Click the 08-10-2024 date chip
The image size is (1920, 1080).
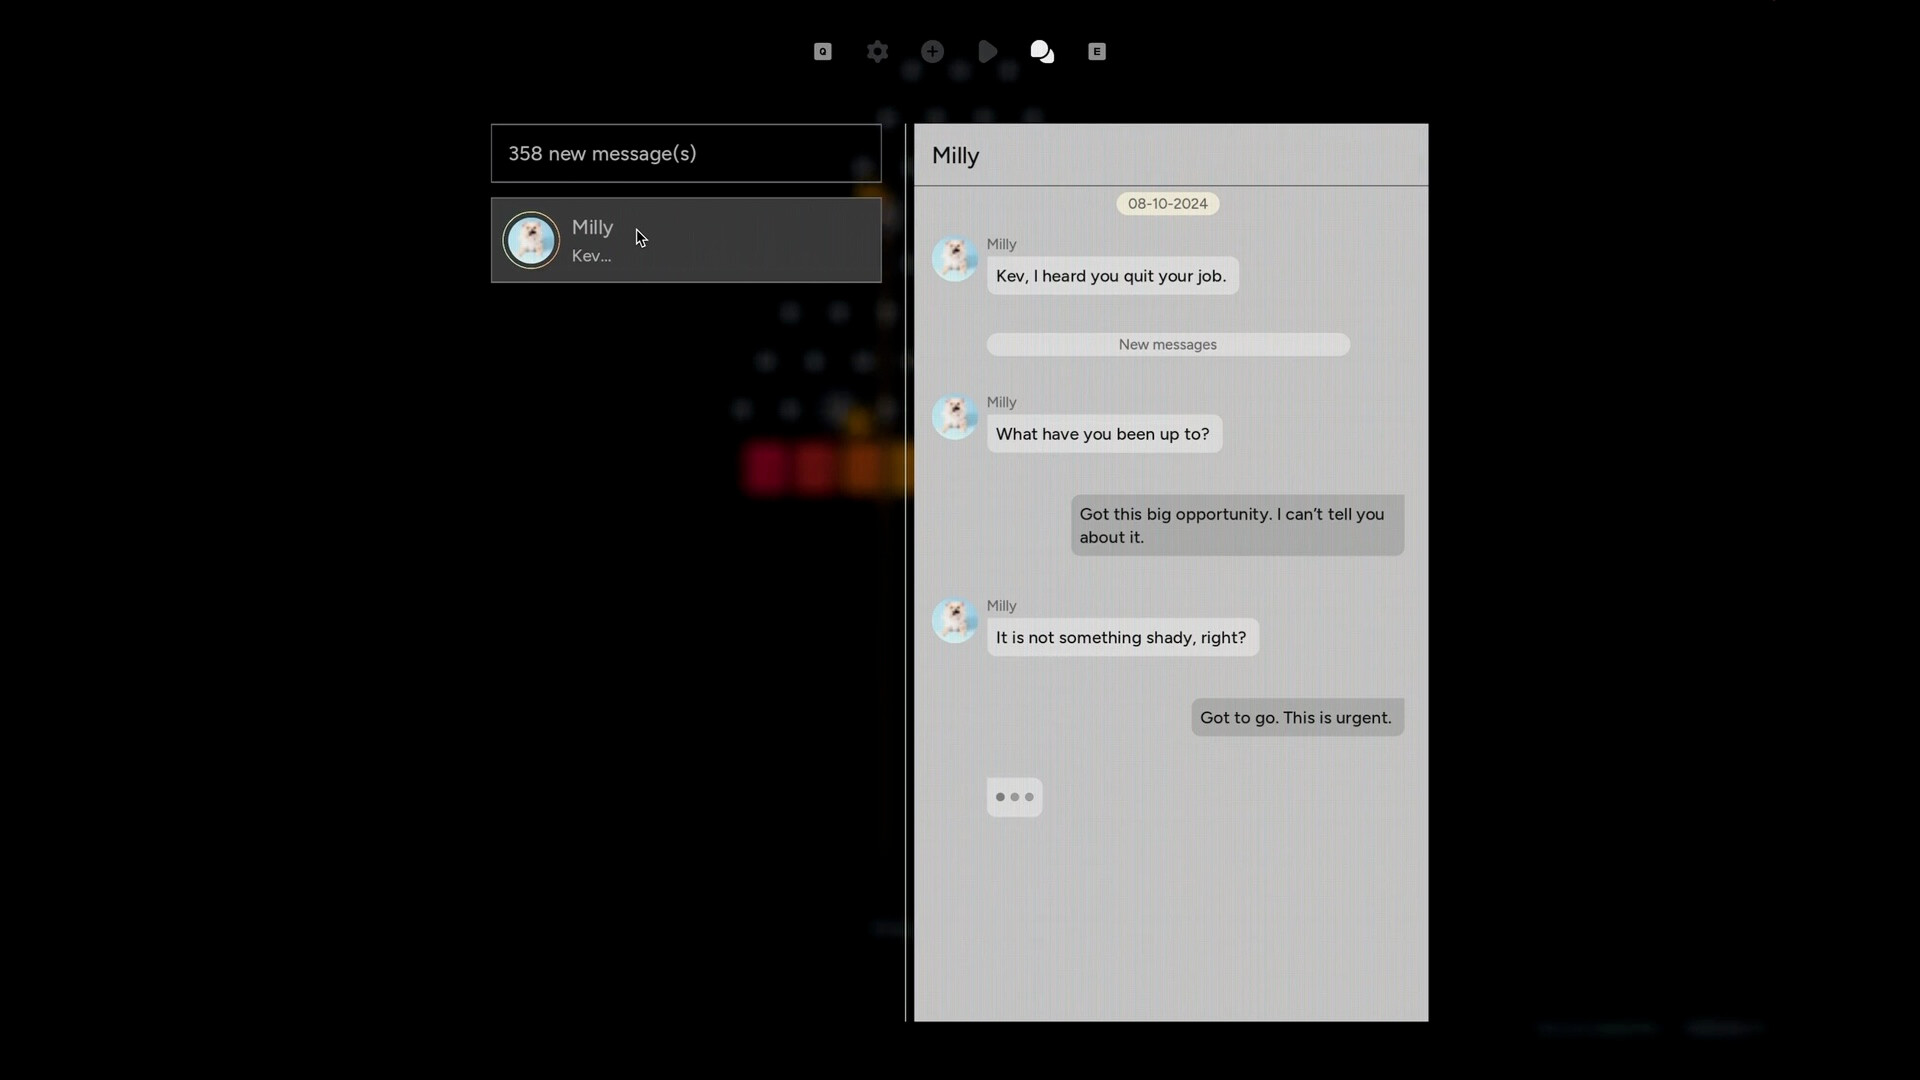(1167, 203)
